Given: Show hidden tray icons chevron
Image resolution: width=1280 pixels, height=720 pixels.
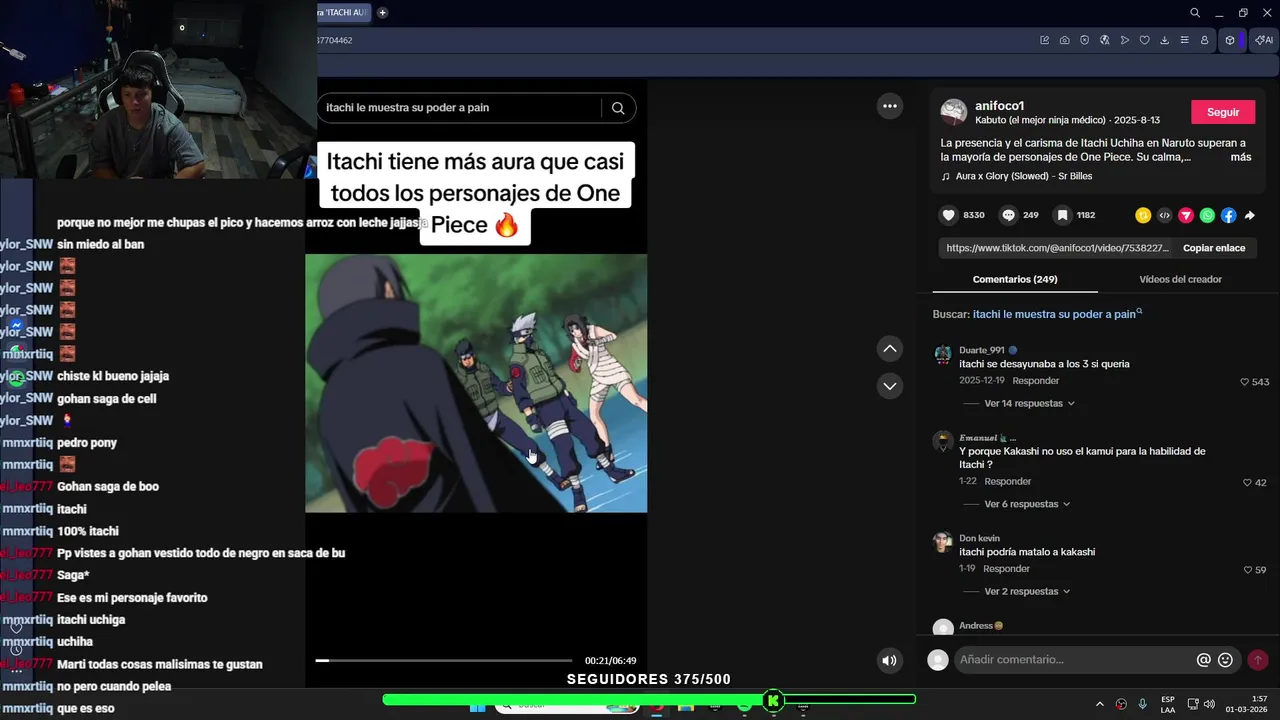Looking at the screenshot, I should [1100, 704].
